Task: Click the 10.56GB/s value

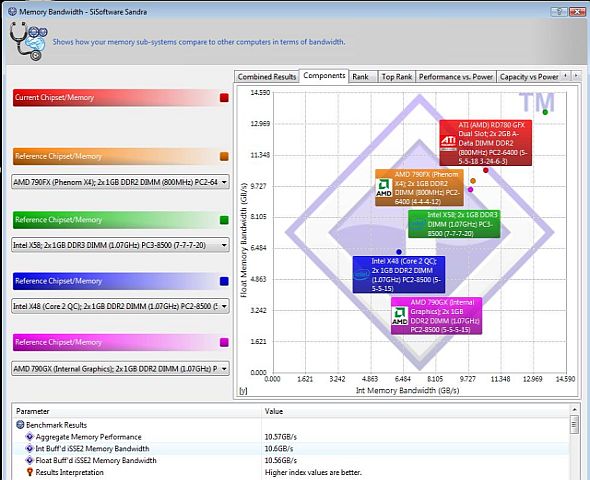Action: pyautogui.click(x=281, y=460)
